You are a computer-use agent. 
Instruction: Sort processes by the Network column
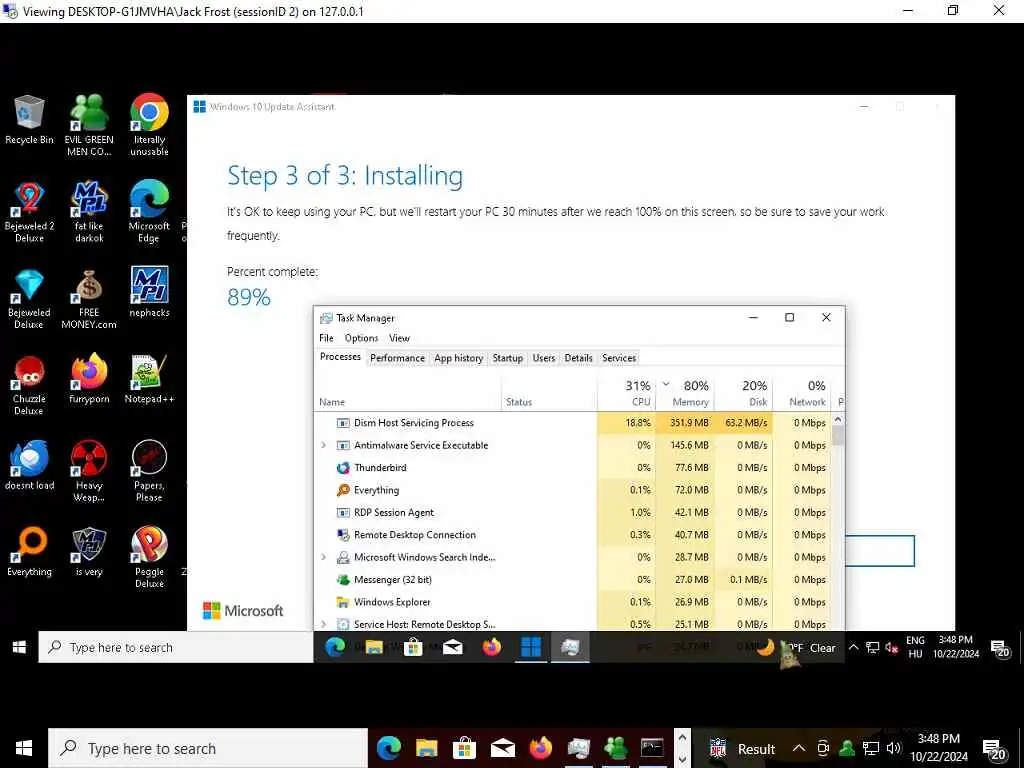803,393
